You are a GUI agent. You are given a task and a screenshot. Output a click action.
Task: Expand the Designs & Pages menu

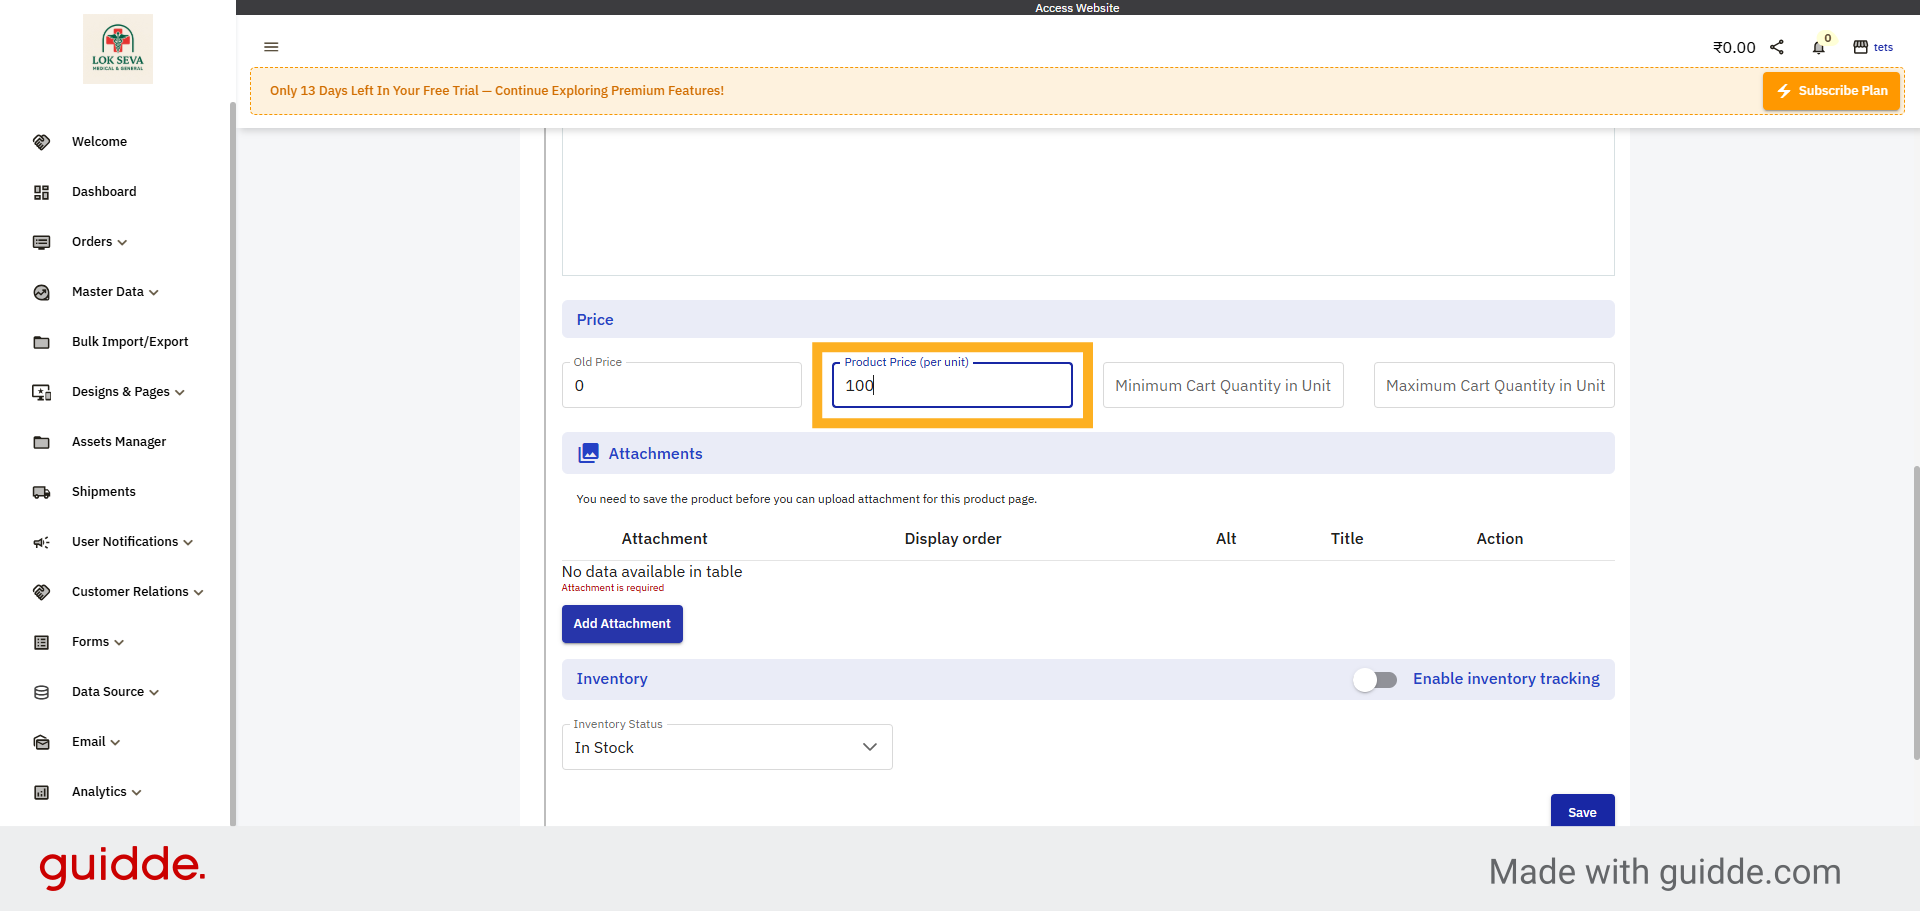point(128,392)
